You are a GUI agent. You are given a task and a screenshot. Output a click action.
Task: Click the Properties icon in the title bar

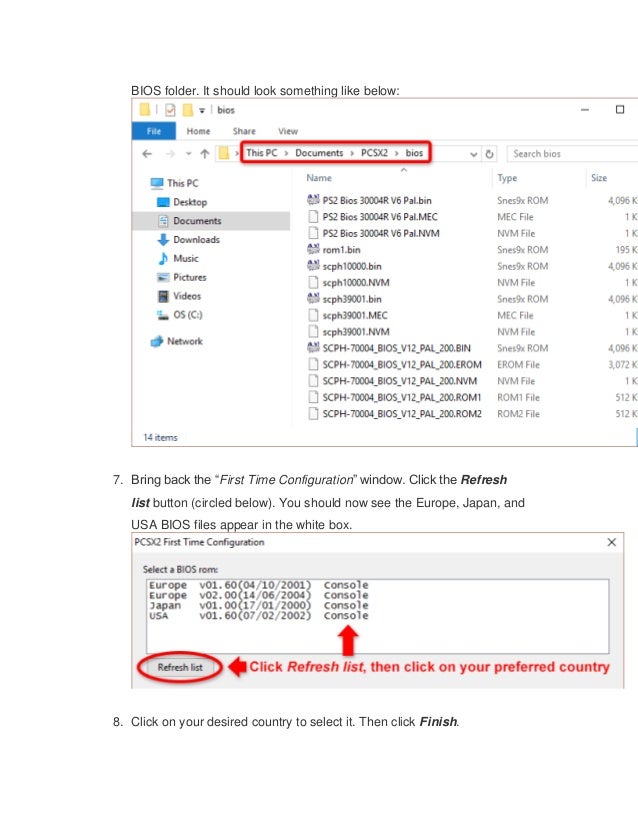point(170,110)
